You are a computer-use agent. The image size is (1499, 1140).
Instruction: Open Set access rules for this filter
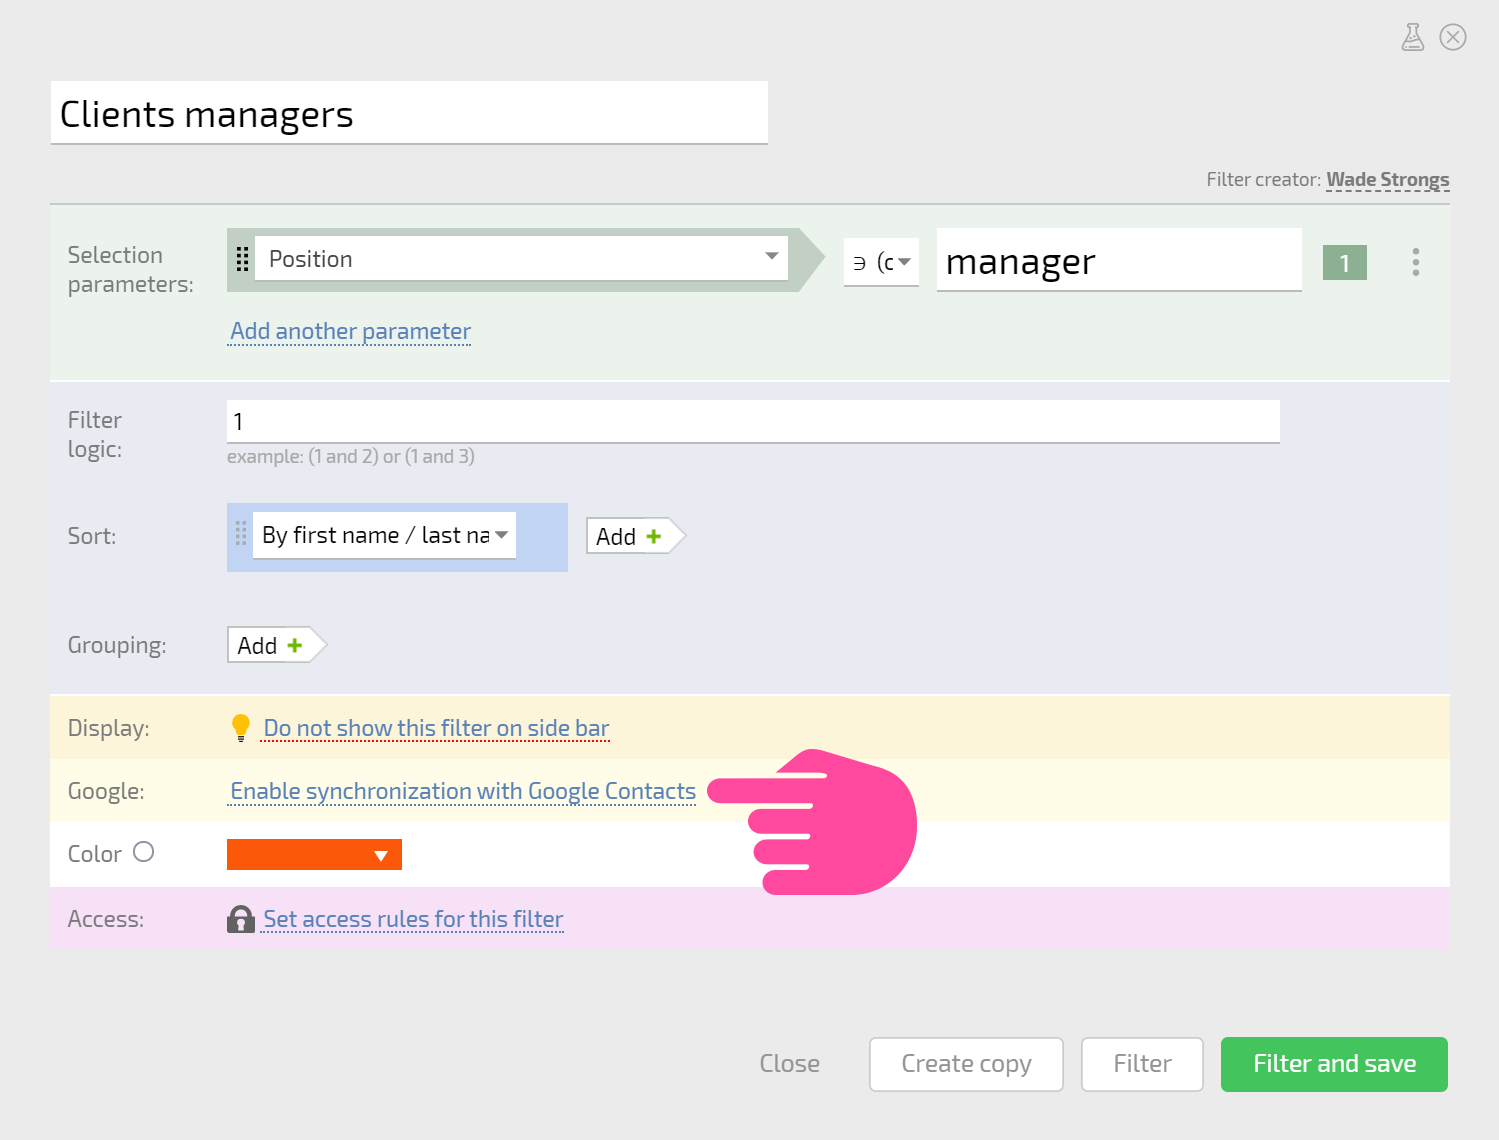(x=413, y=919)
